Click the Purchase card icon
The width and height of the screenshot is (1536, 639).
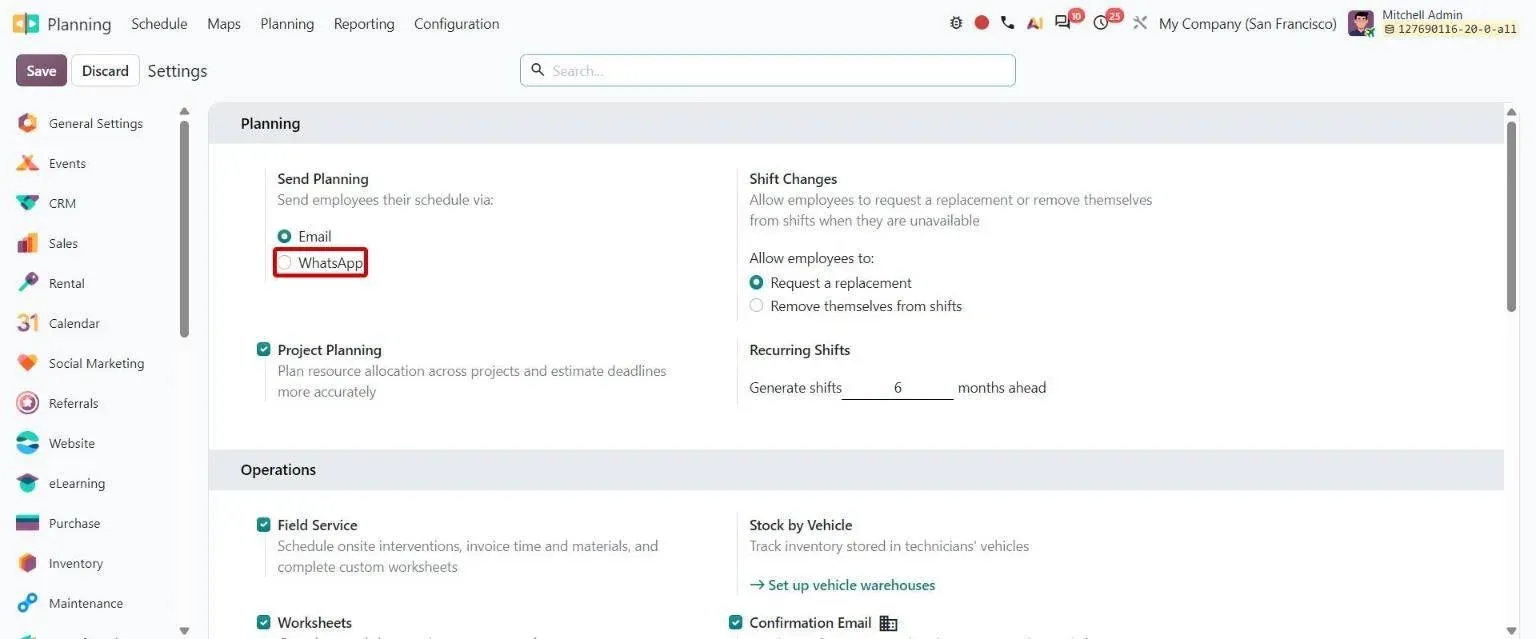pyautogui.click(x=28, y=523)
